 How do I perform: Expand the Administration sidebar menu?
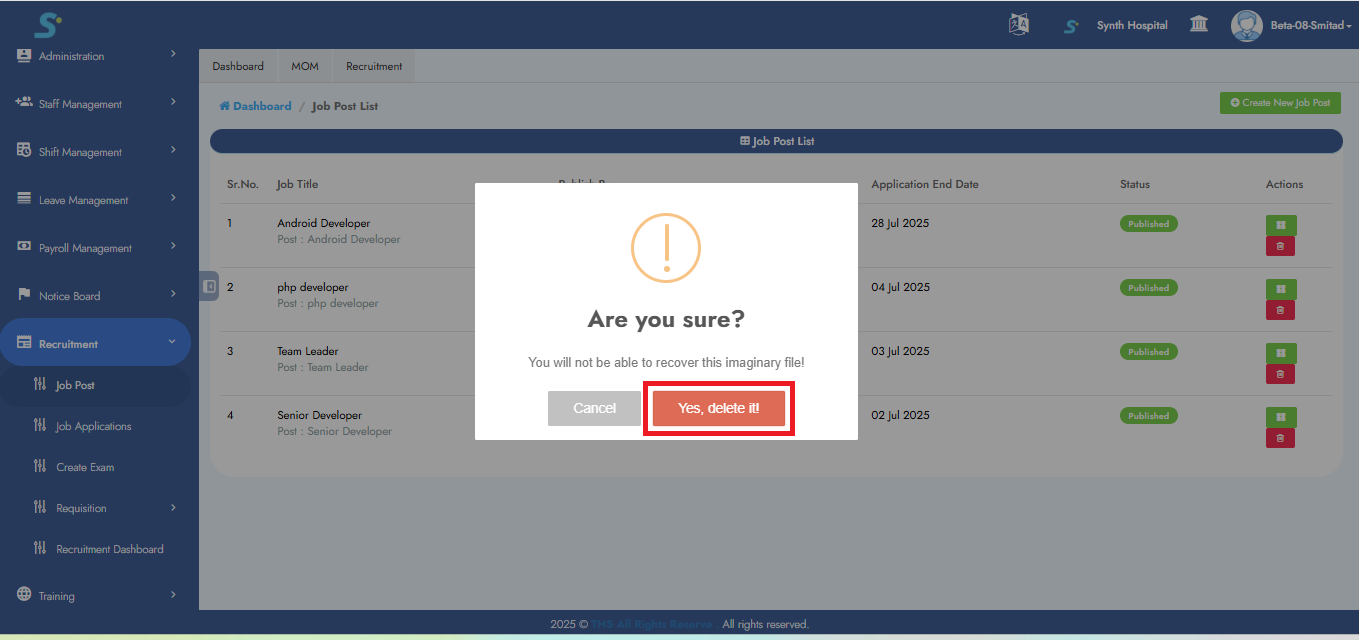coord(95,56)
